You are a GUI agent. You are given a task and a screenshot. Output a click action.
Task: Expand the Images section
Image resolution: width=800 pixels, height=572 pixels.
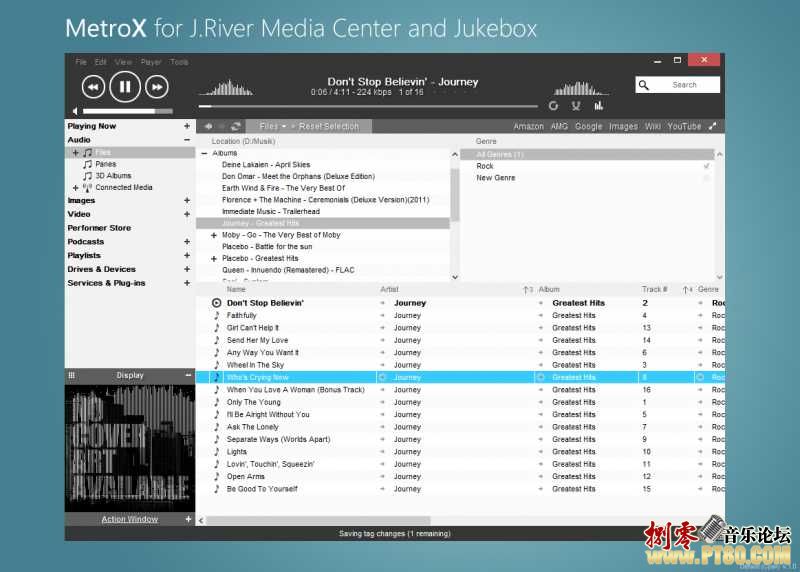tap(187, 201)
